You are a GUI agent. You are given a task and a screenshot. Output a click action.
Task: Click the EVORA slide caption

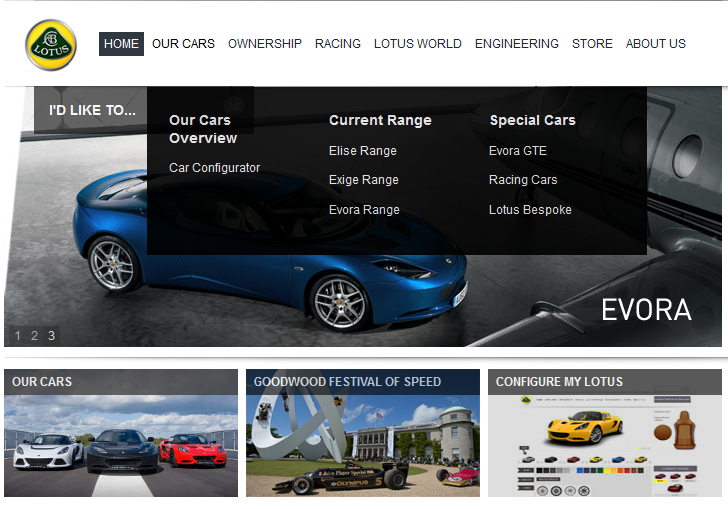pyautogui.click(x=646, y=310)
